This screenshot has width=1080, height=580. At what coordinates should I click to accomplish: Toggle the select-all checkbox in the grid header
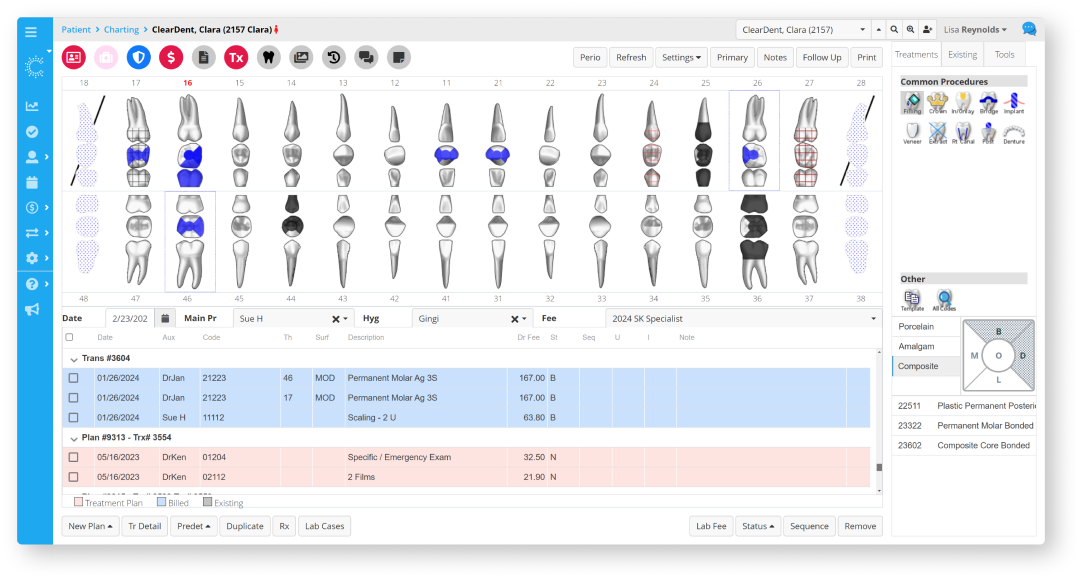(68, 338)
